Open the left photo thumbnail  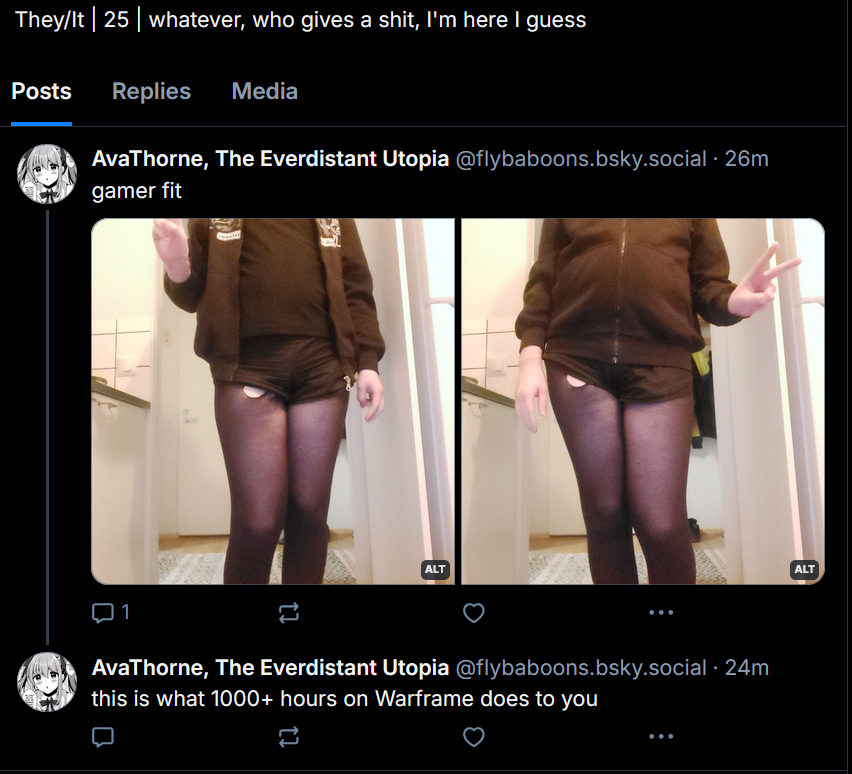click(273, 401)
